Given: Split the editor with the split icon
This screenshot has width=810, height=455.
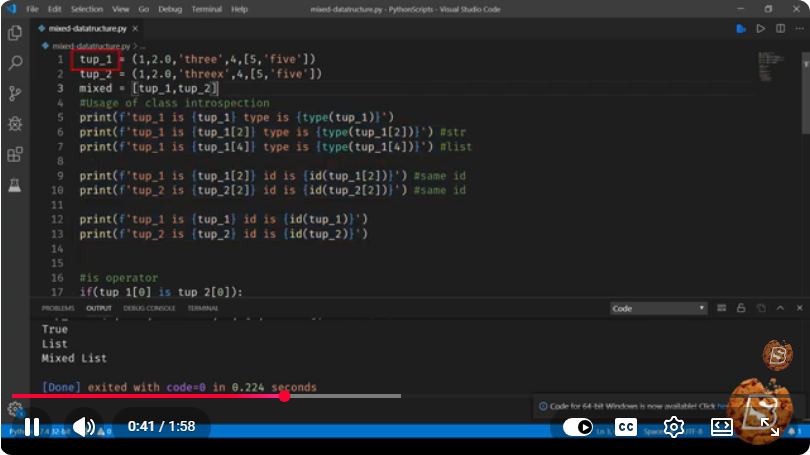Looking at the screenshot, I should click(780, 28).
